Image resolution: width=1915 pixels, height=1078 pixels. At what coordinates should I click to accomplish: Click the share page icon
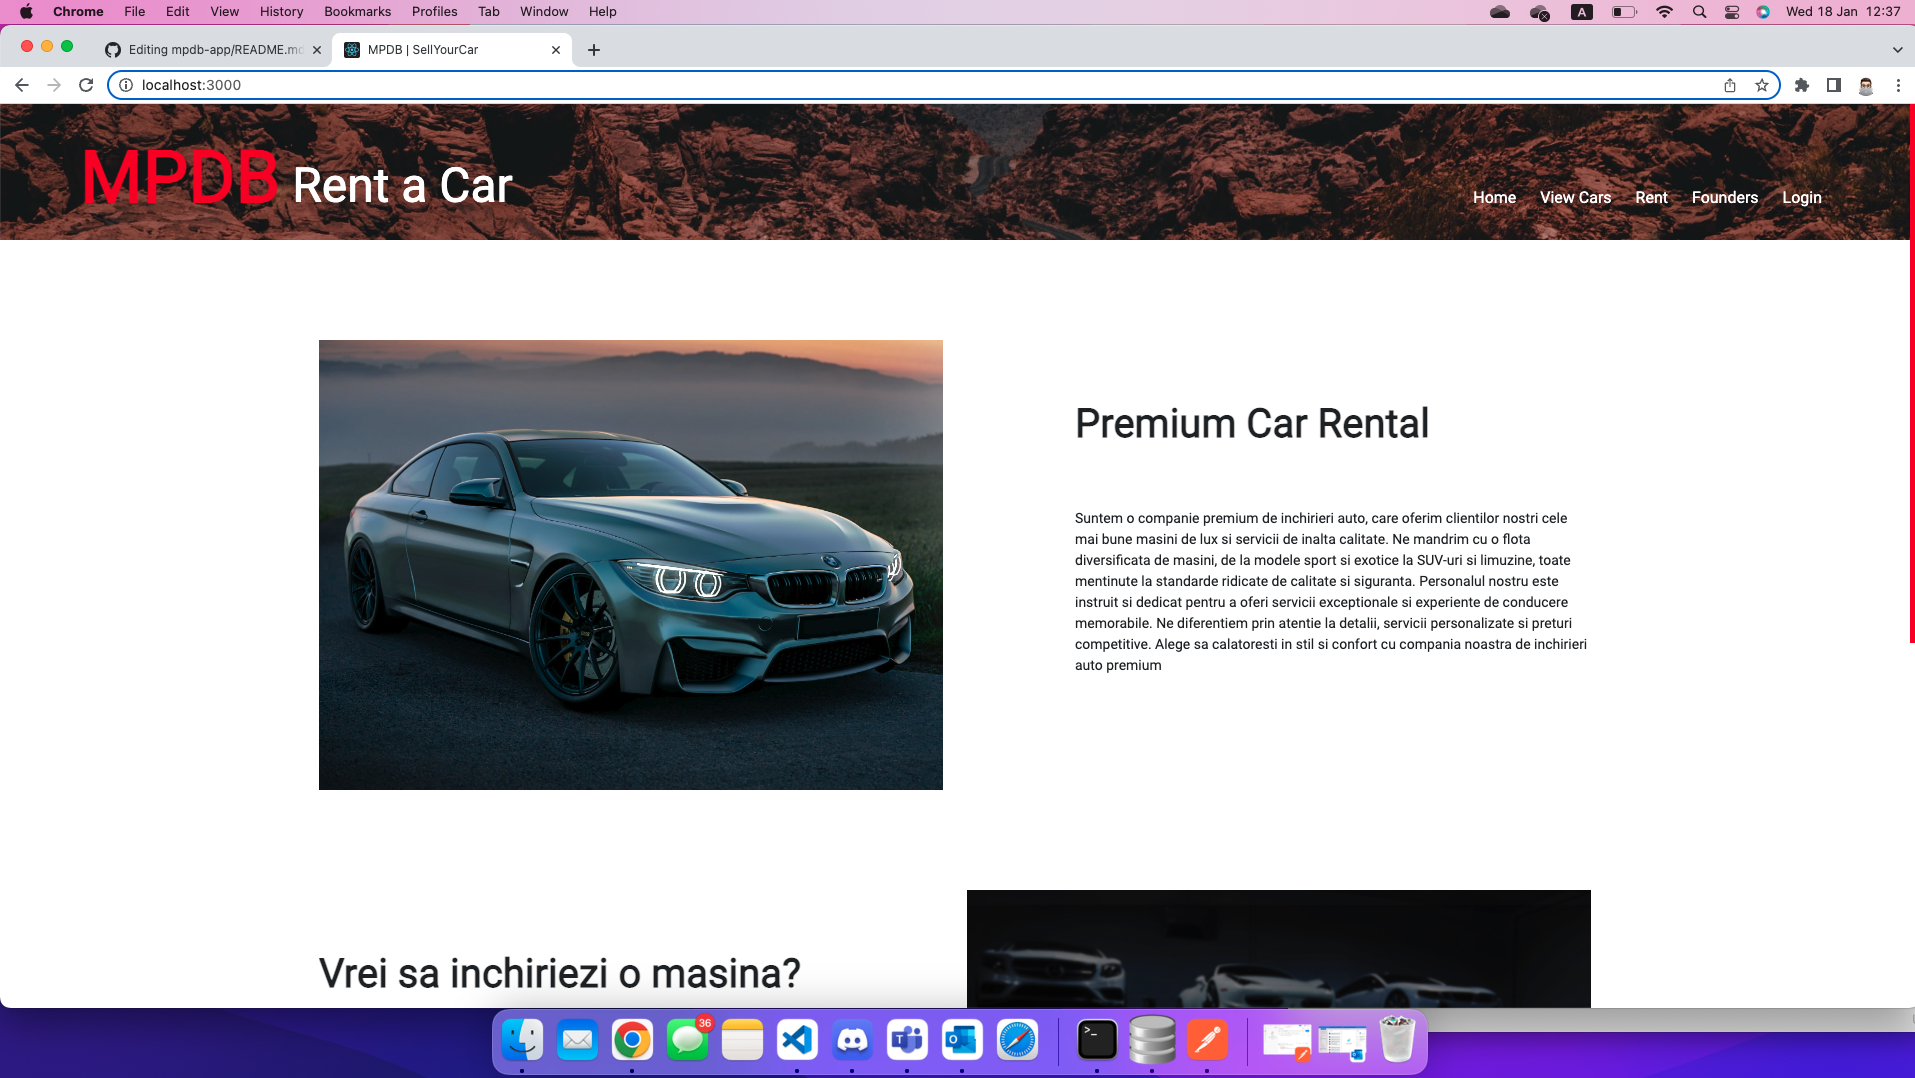[x=1730, y=85]
